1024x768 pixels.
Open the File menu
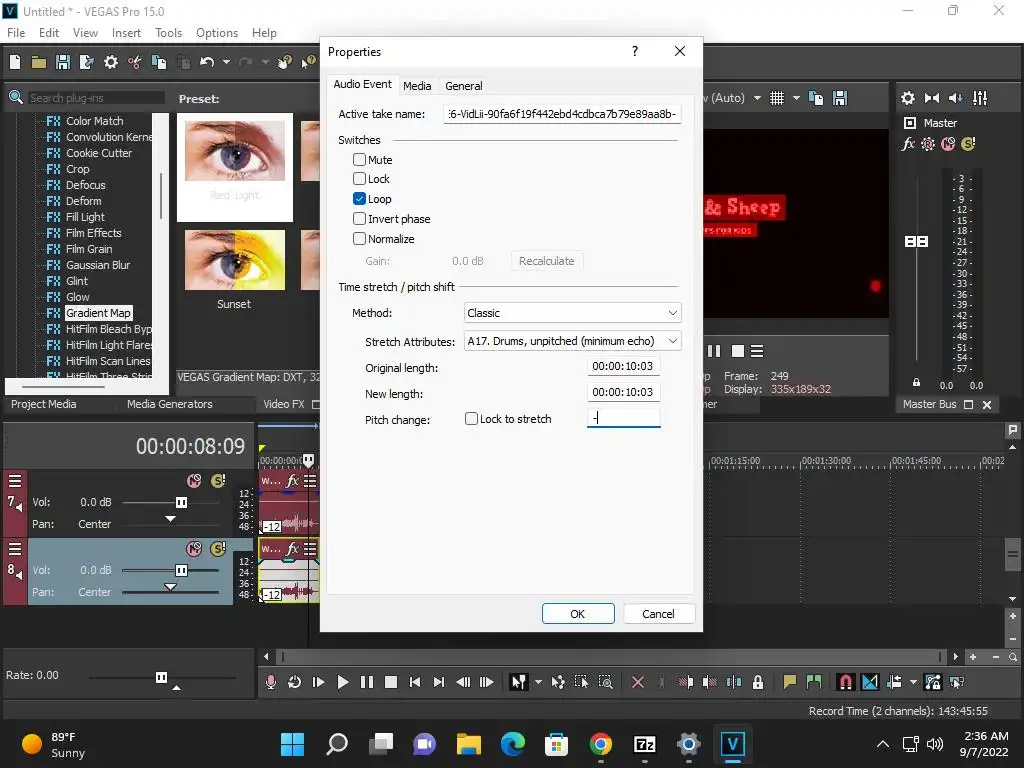pos(16,33)
